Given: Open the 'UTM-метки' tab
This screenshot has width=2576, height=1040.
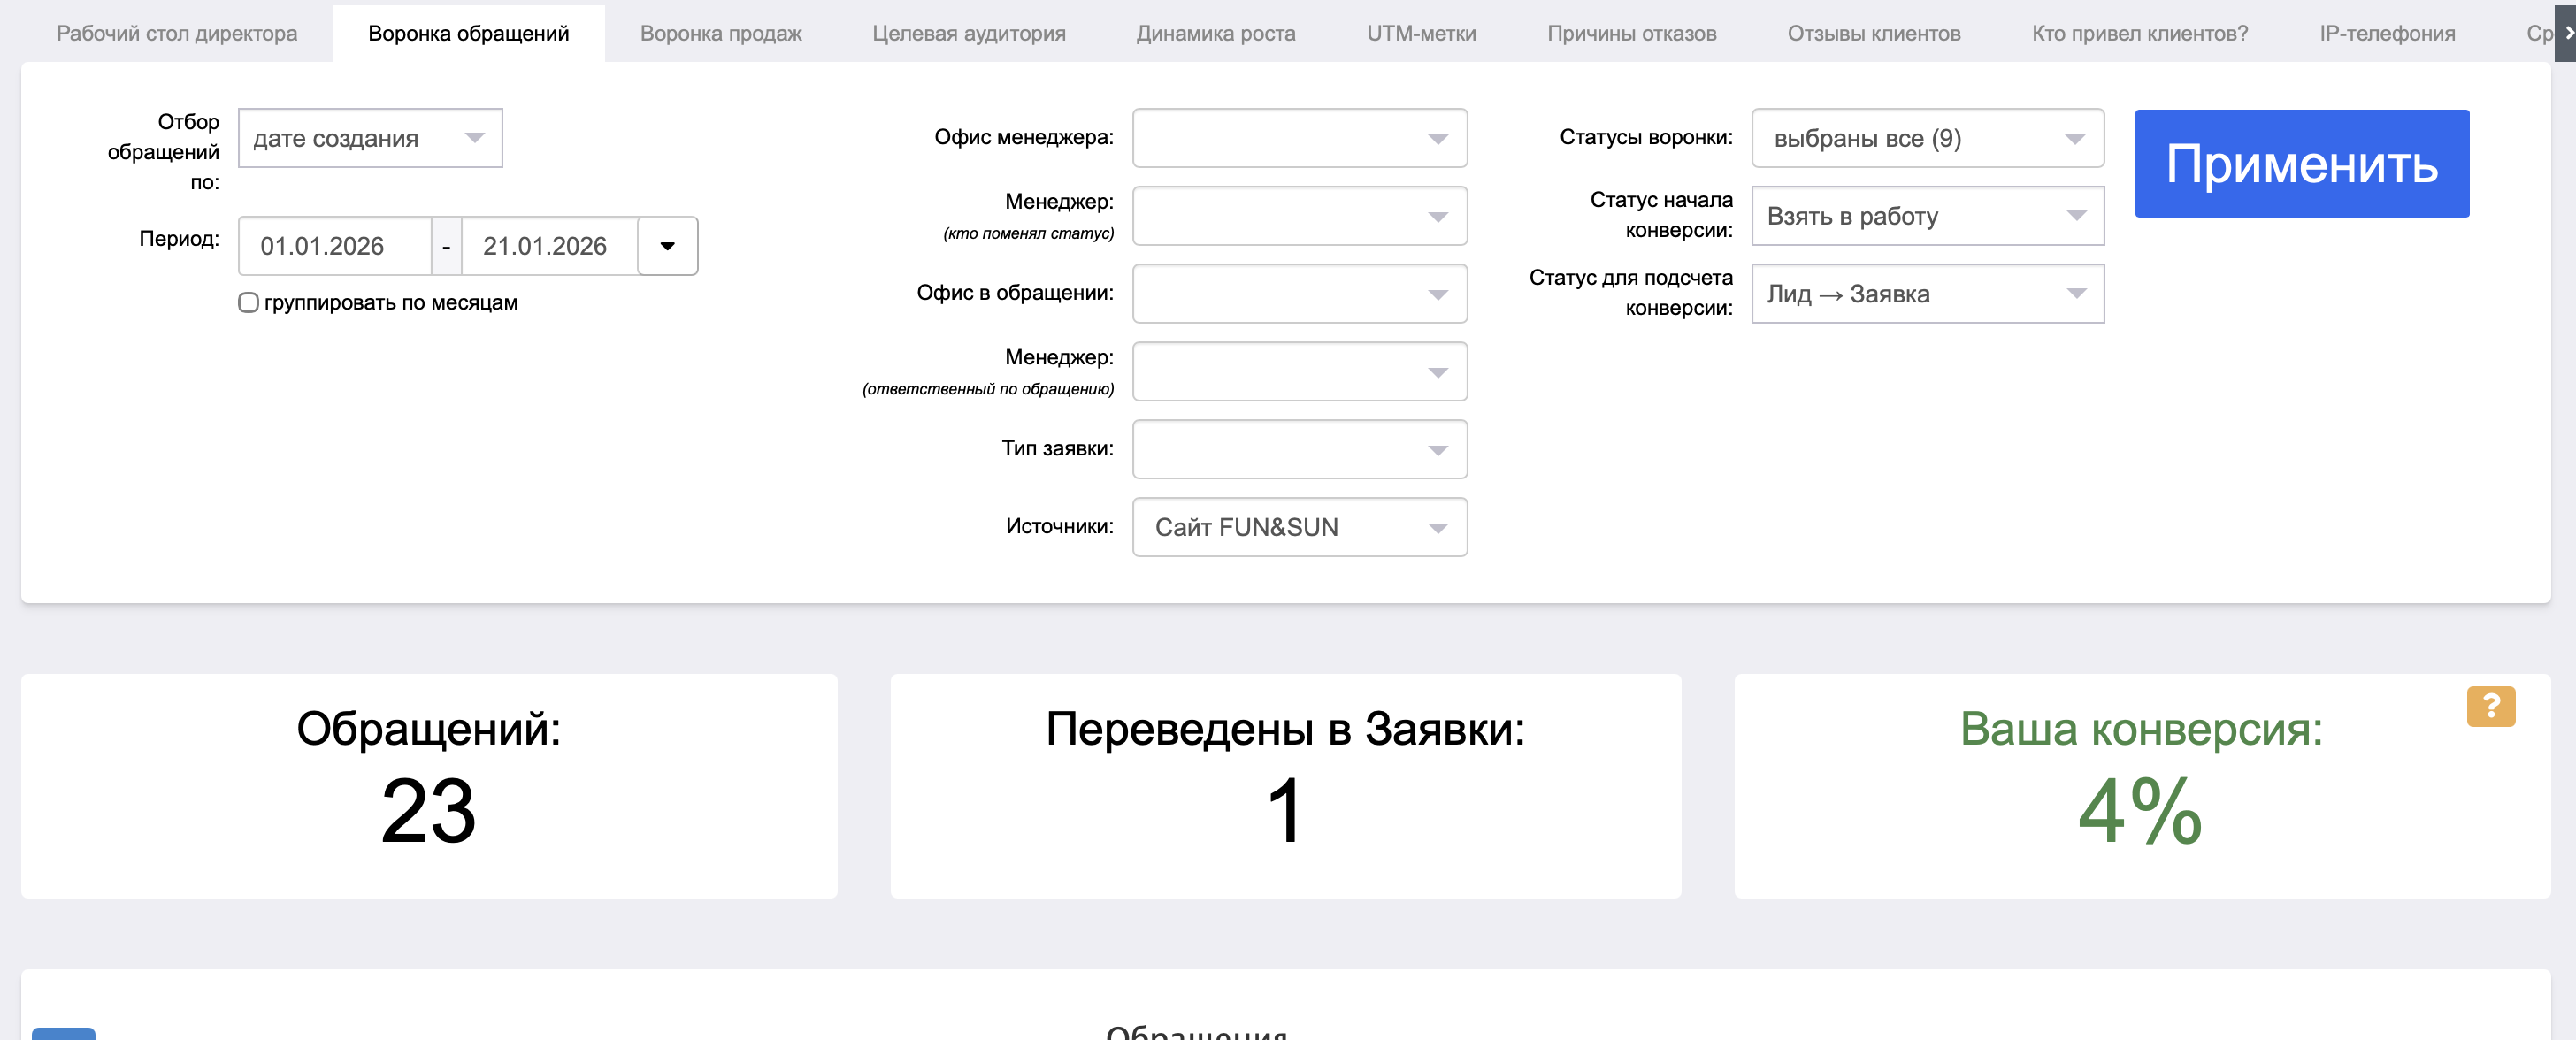Looking at the screenshot, I should pyautogui.click(x=1421, y=33).
